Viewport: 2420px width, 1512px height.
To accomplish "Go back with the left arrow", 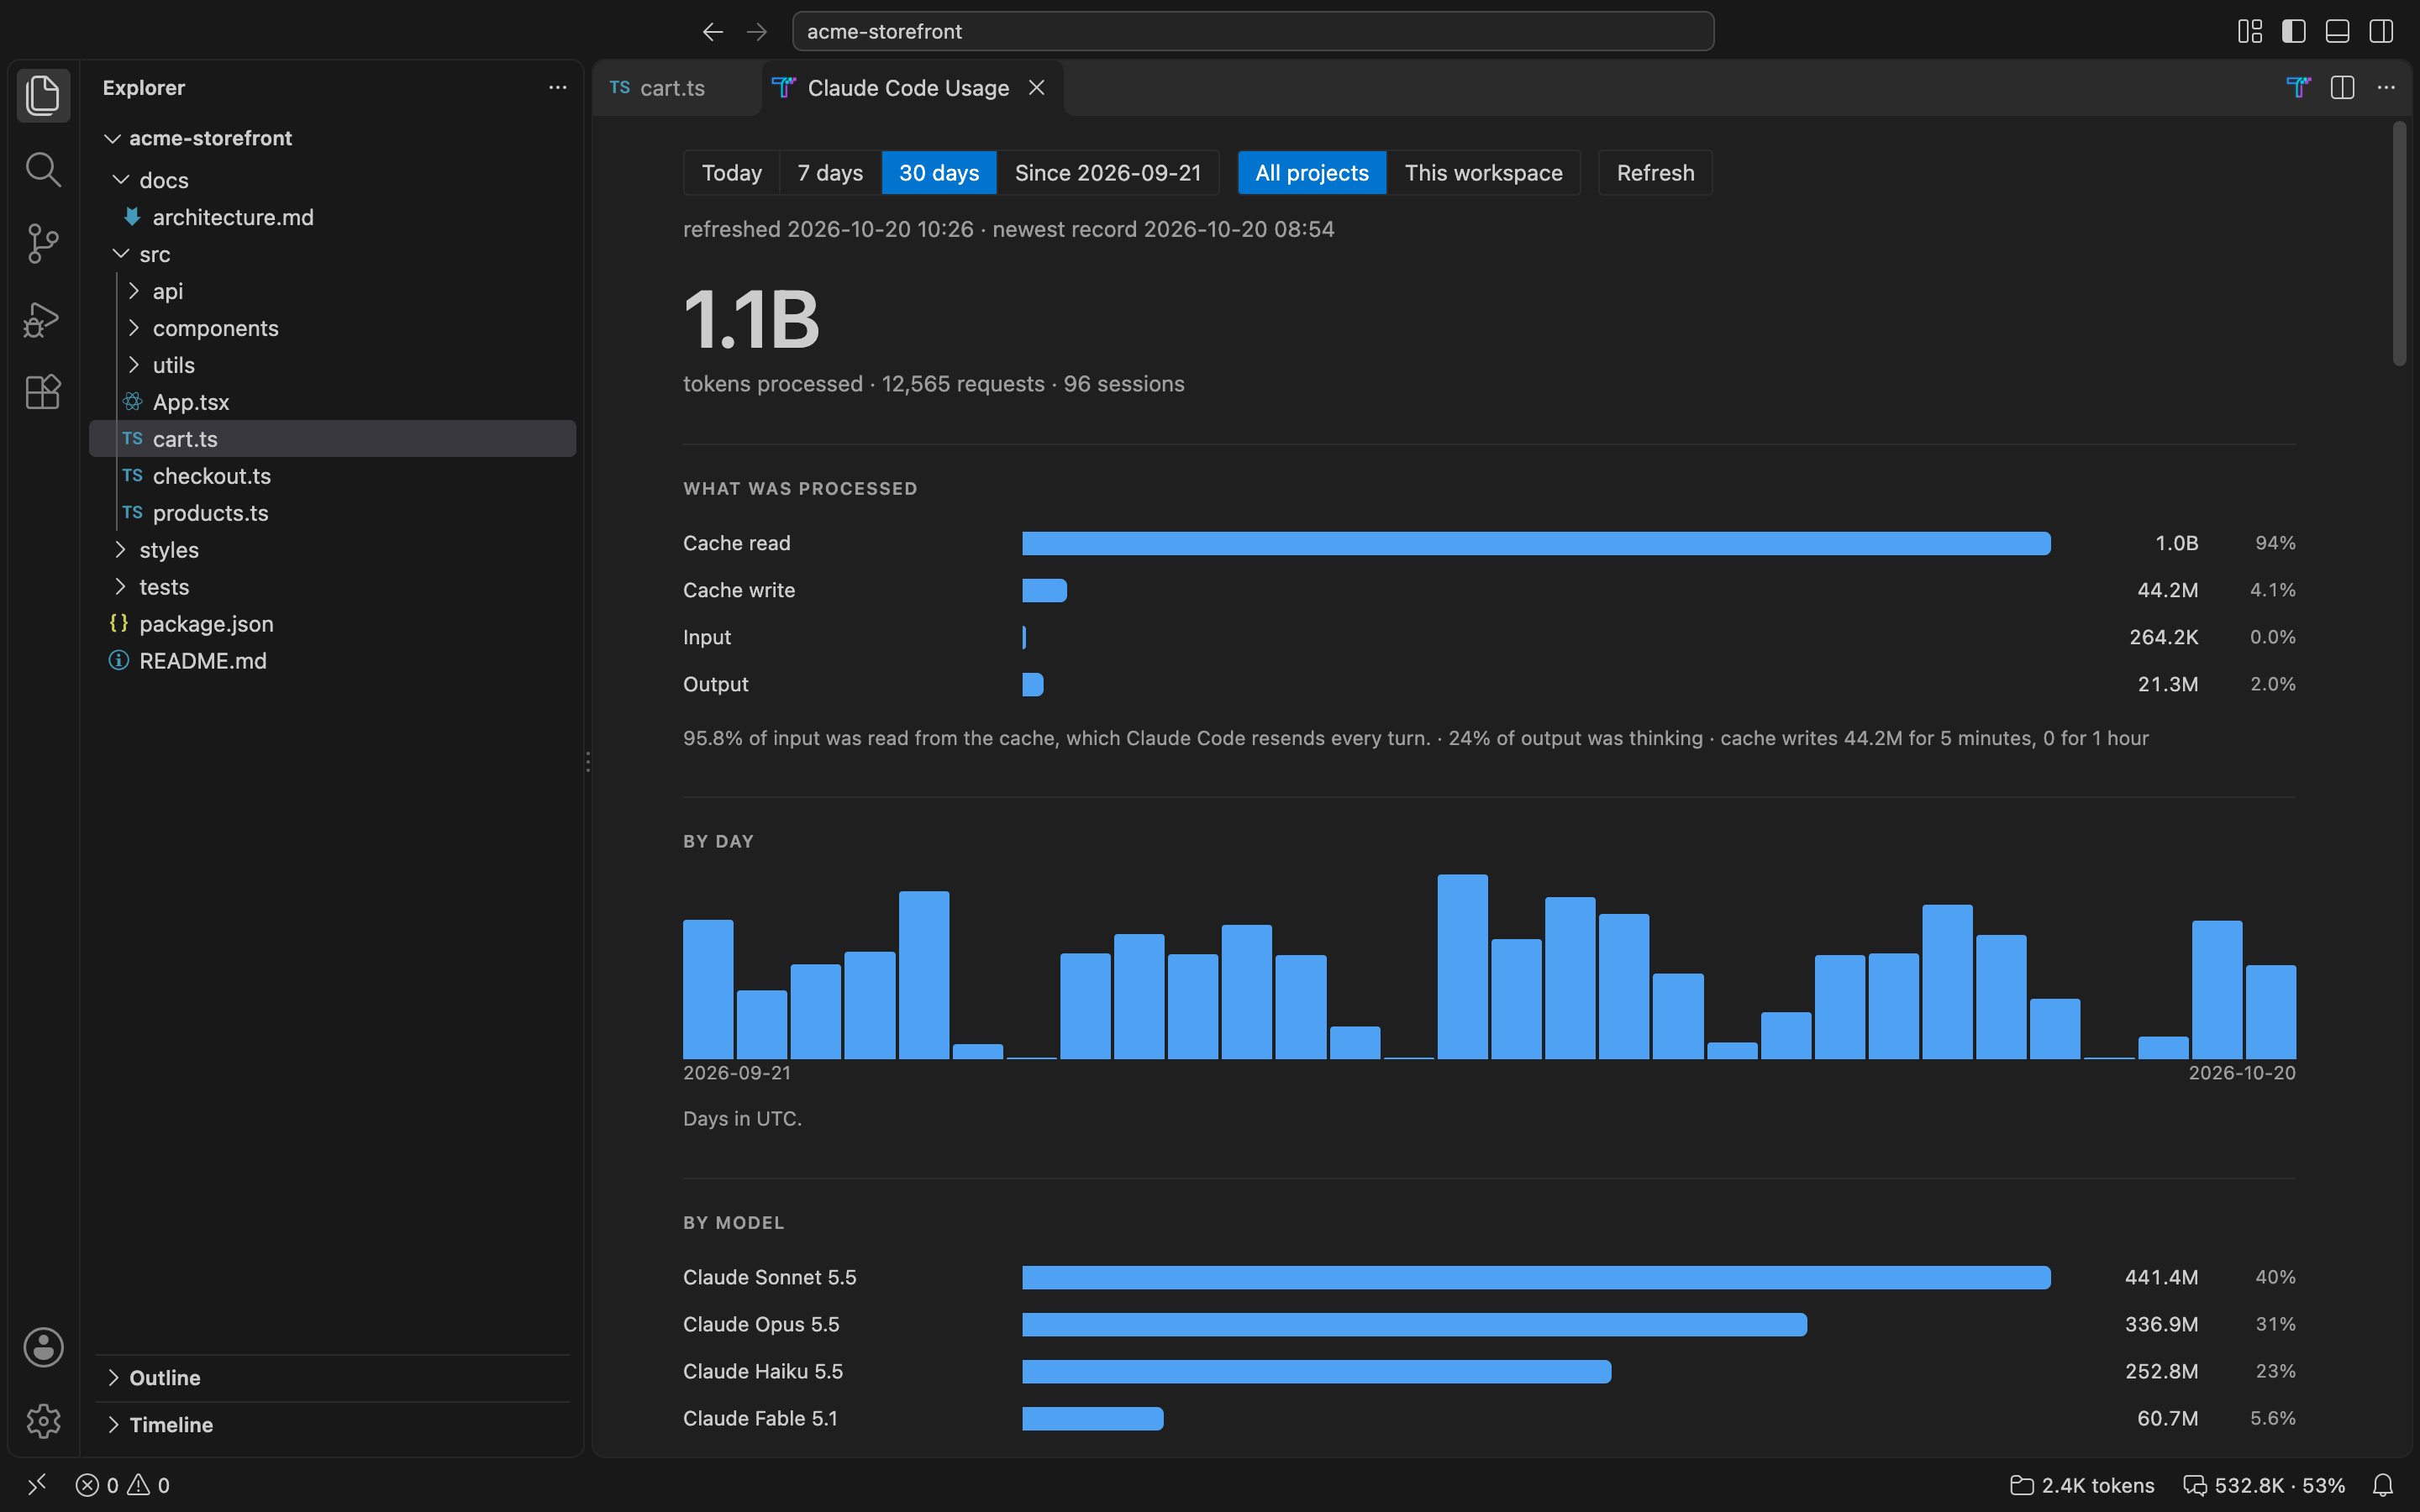I will tap(712, 32).
